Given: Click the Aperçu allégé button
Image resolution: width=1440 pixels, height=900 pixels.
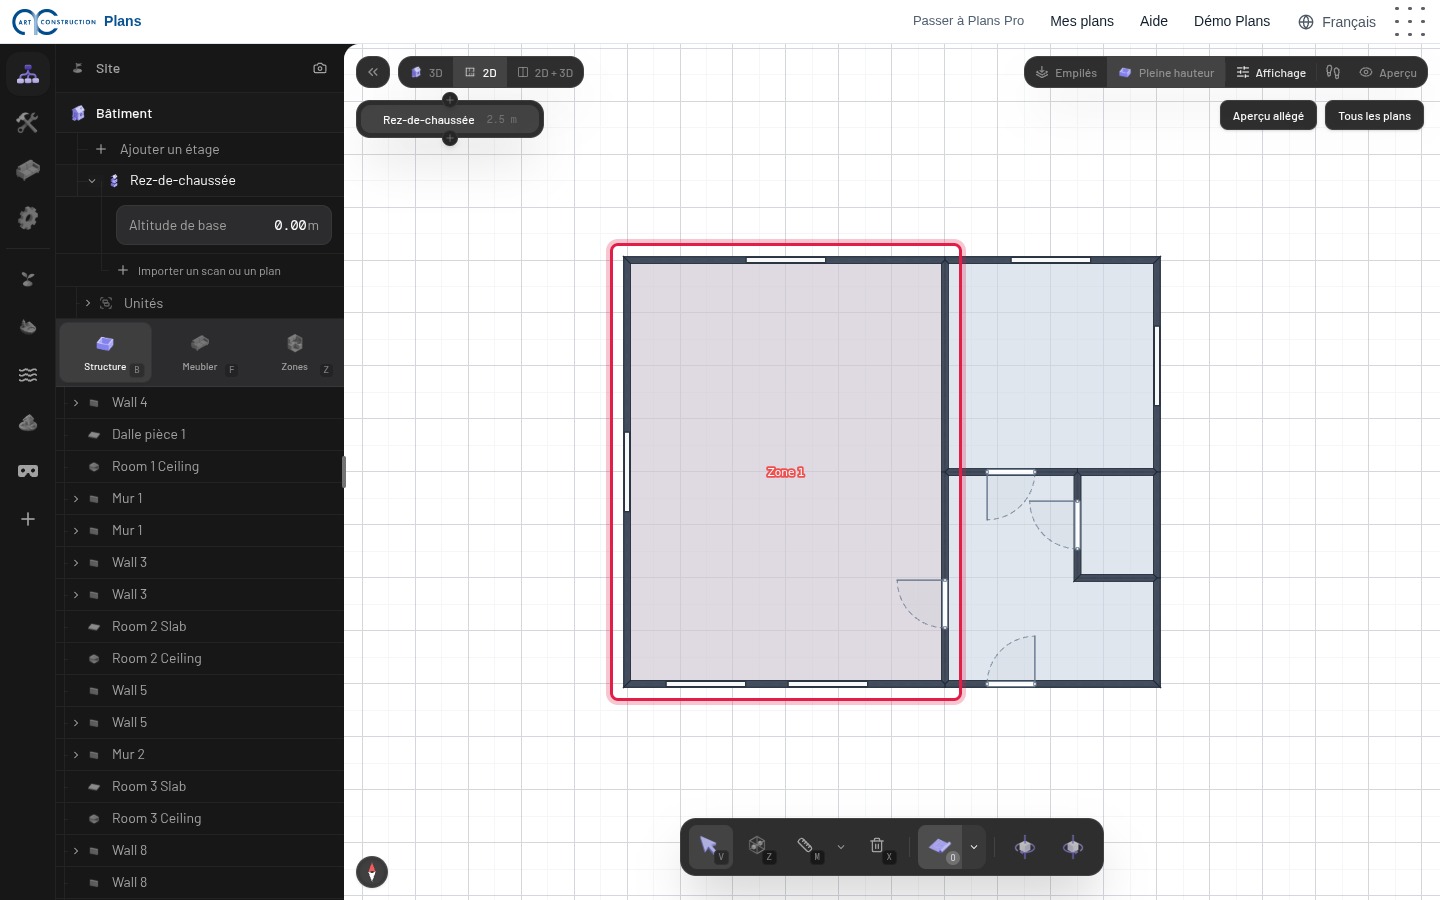Looking at the screenshot, I should pos(1268,116).
